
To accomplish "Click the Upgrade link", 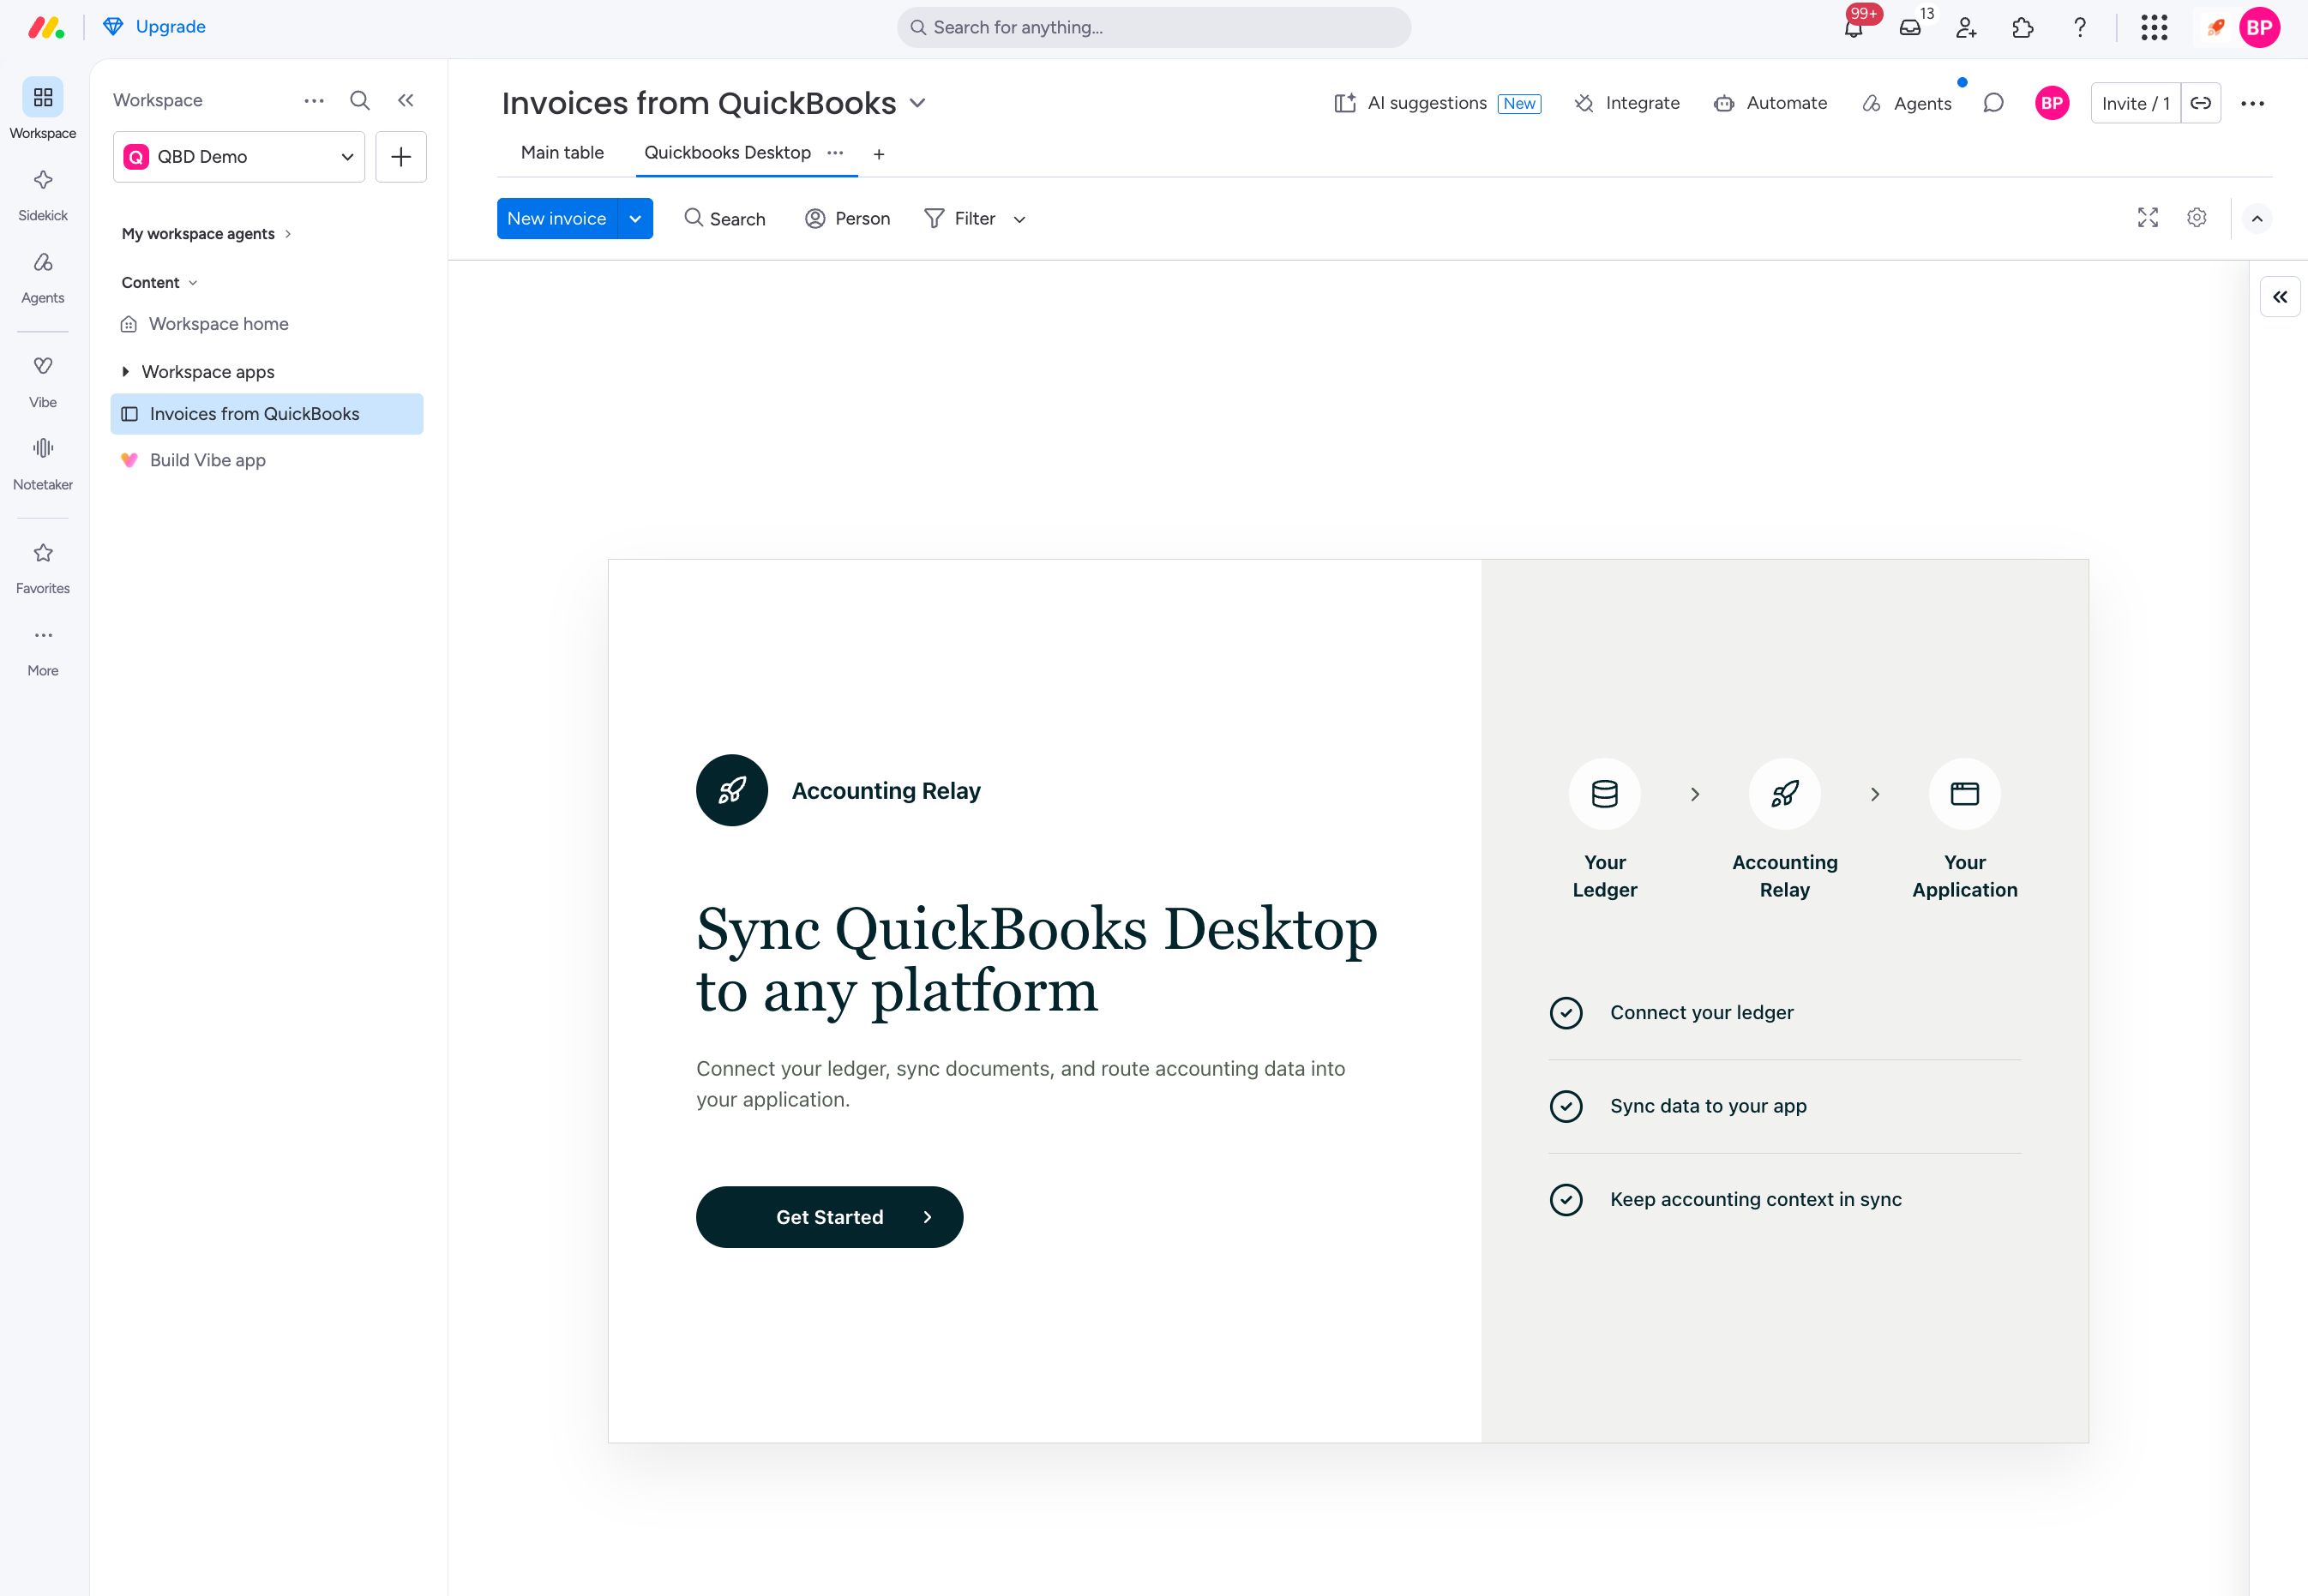I will coord(154,27).
